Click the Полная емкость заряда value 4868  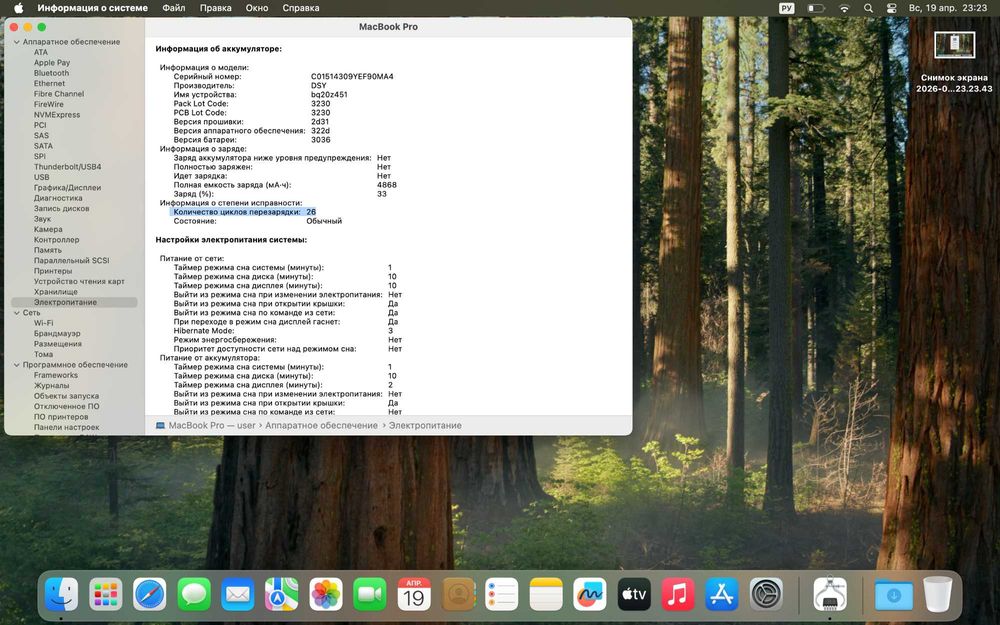pos(386,185)
